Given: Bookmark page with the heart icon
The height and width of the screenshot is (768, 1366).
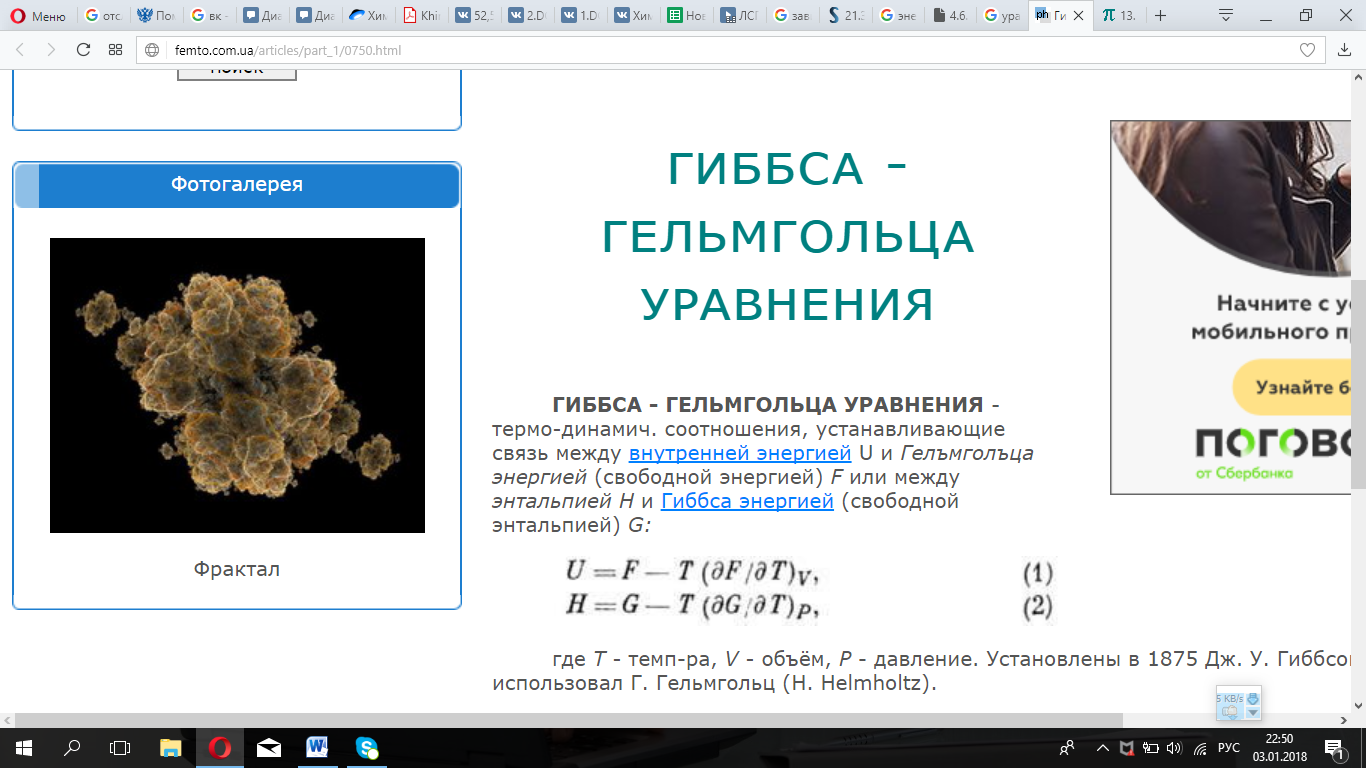Looking at the screenshot, I should [x=1306, y=50].
